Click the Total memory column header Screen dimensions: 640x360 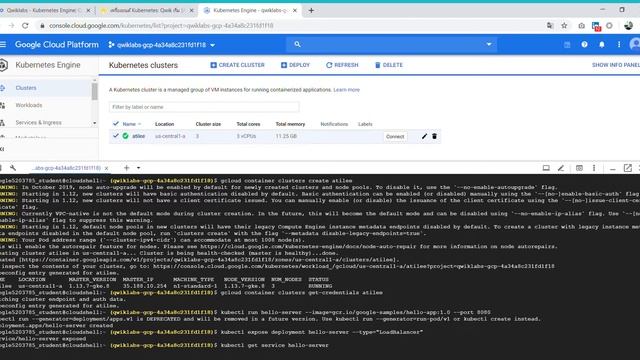click(x=290, y=124)
